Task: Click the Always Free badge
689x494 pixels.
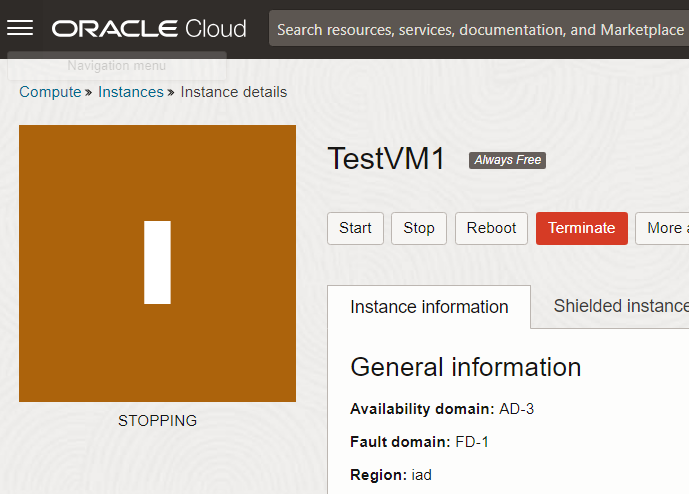Action: coord(507,160)
